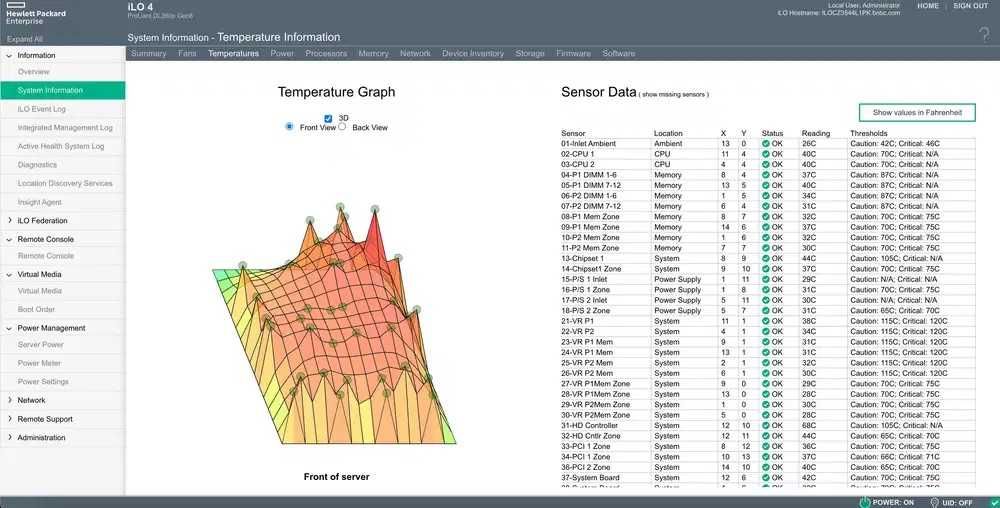Select the 21-VR P1 sensor name
1000x508 pixels.
pyautogui.click(x=577, y=321)
